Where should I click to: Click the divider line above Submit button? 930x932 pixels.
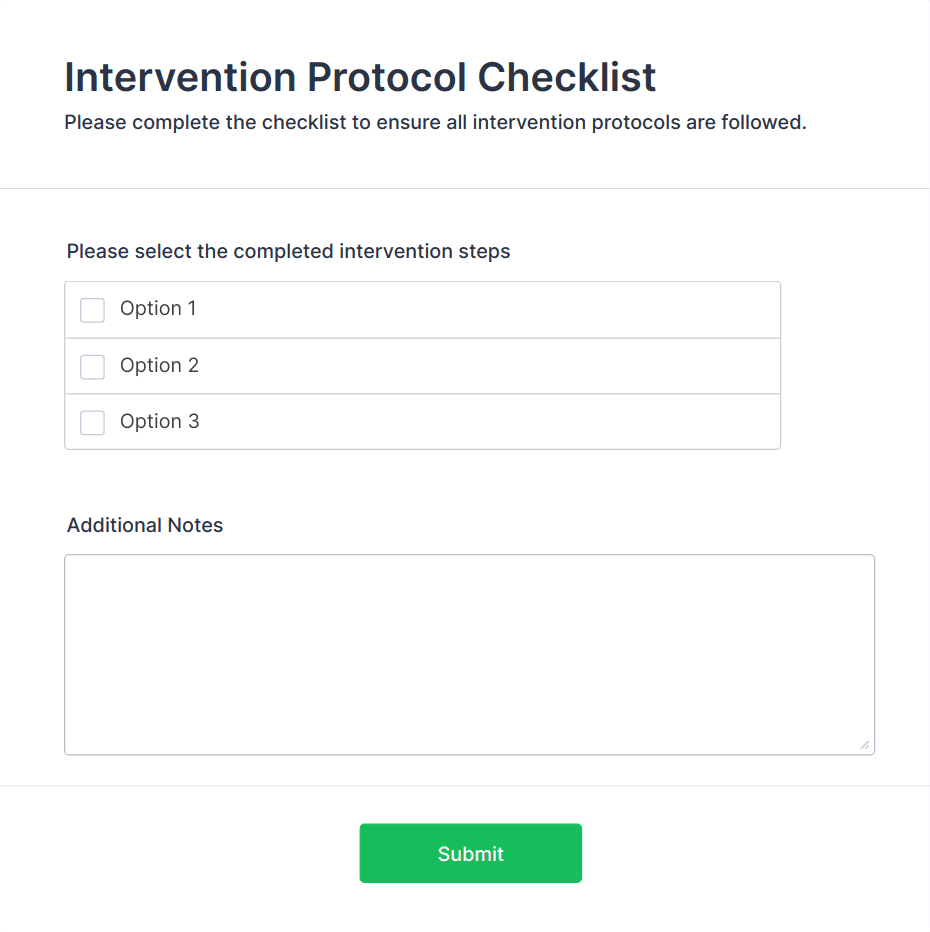click(465, 786)
